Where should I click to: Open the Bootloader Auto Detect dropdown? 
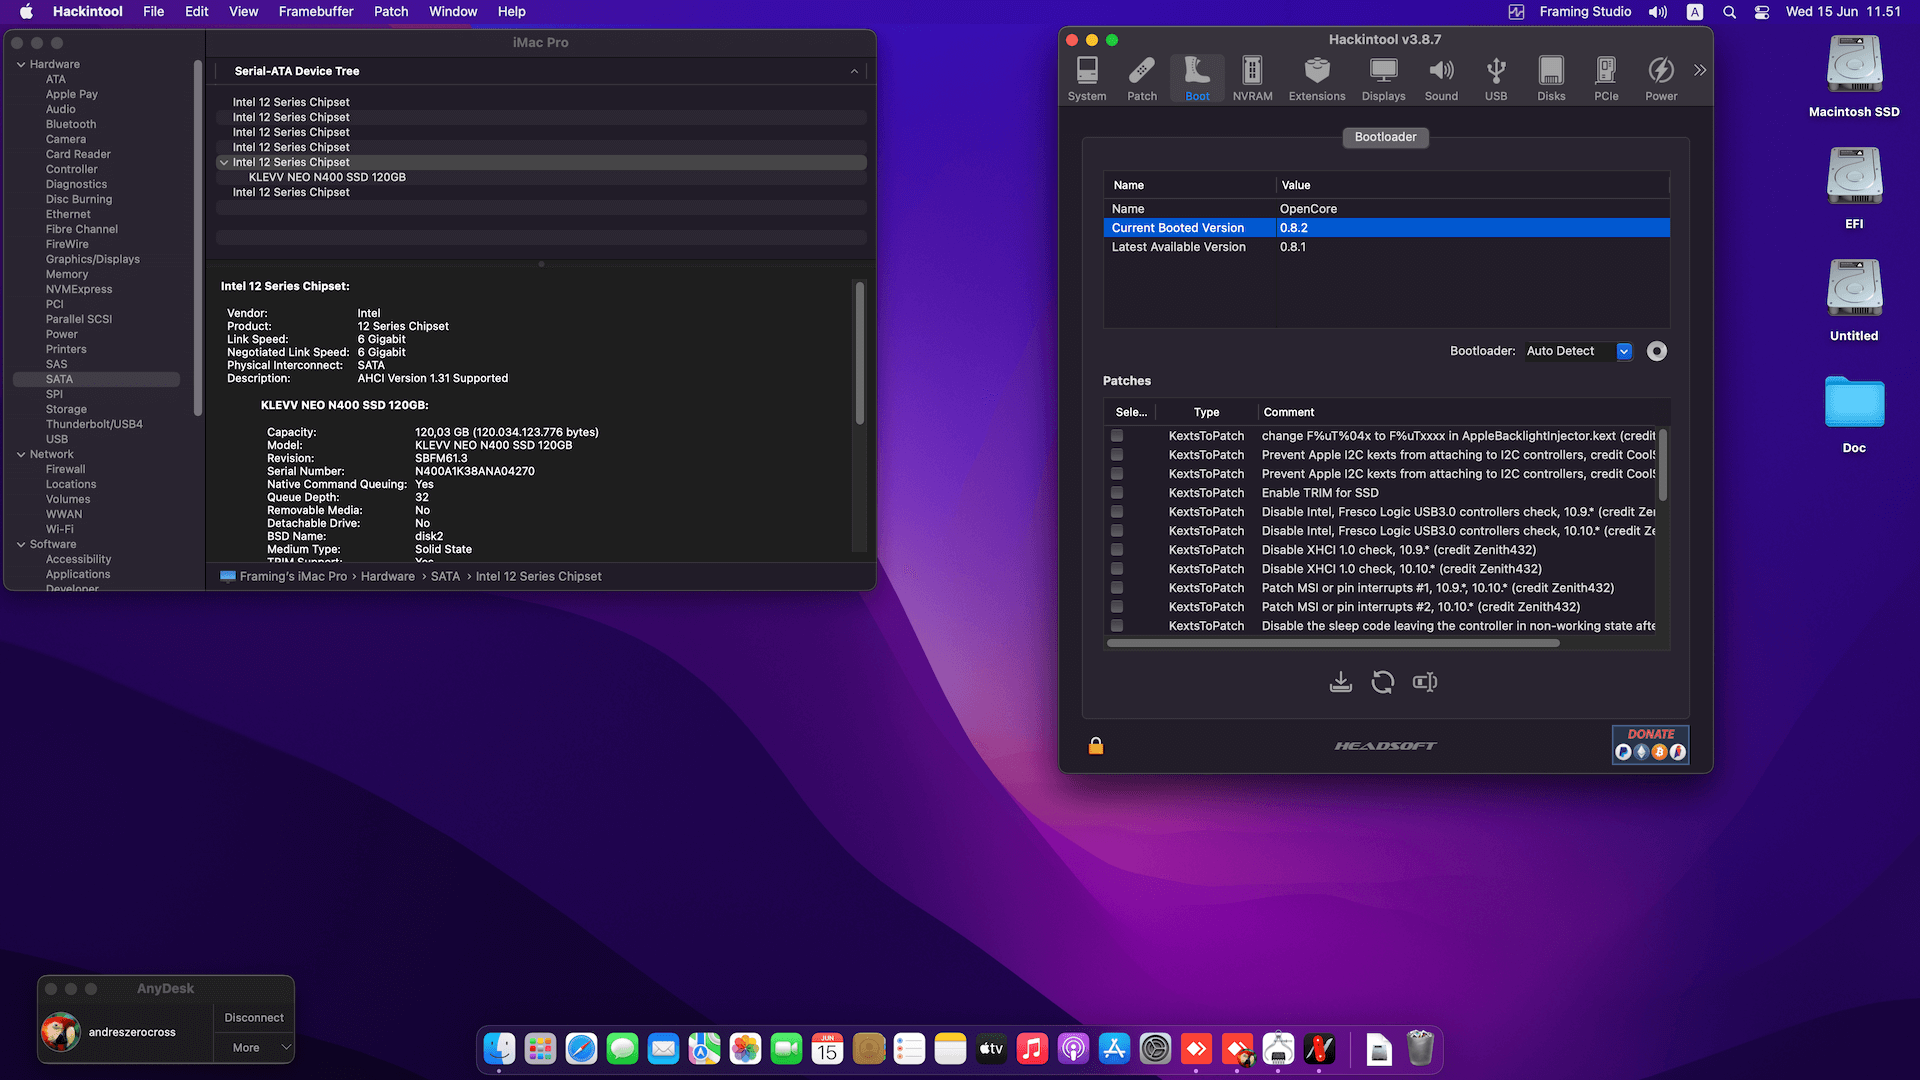pos(1578,351)
